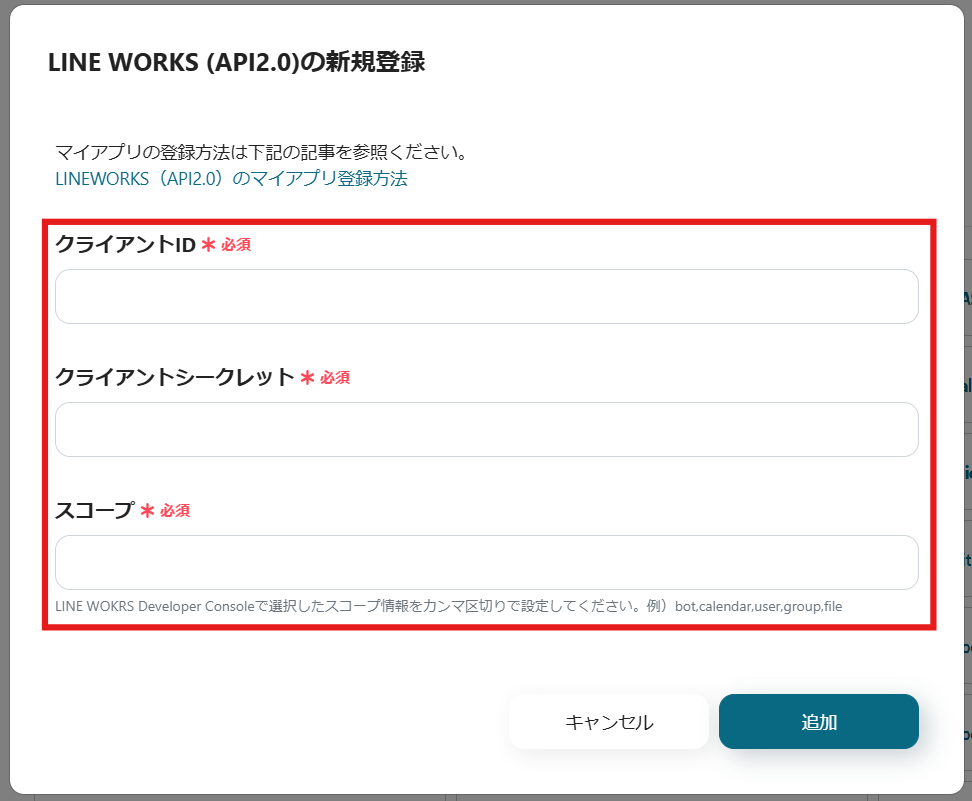The height and width of the screenshot is (801, 972).
Task: Click the LINE WORKS (API2.0)の新規登録 heading
Action: [x=237, y=62]
